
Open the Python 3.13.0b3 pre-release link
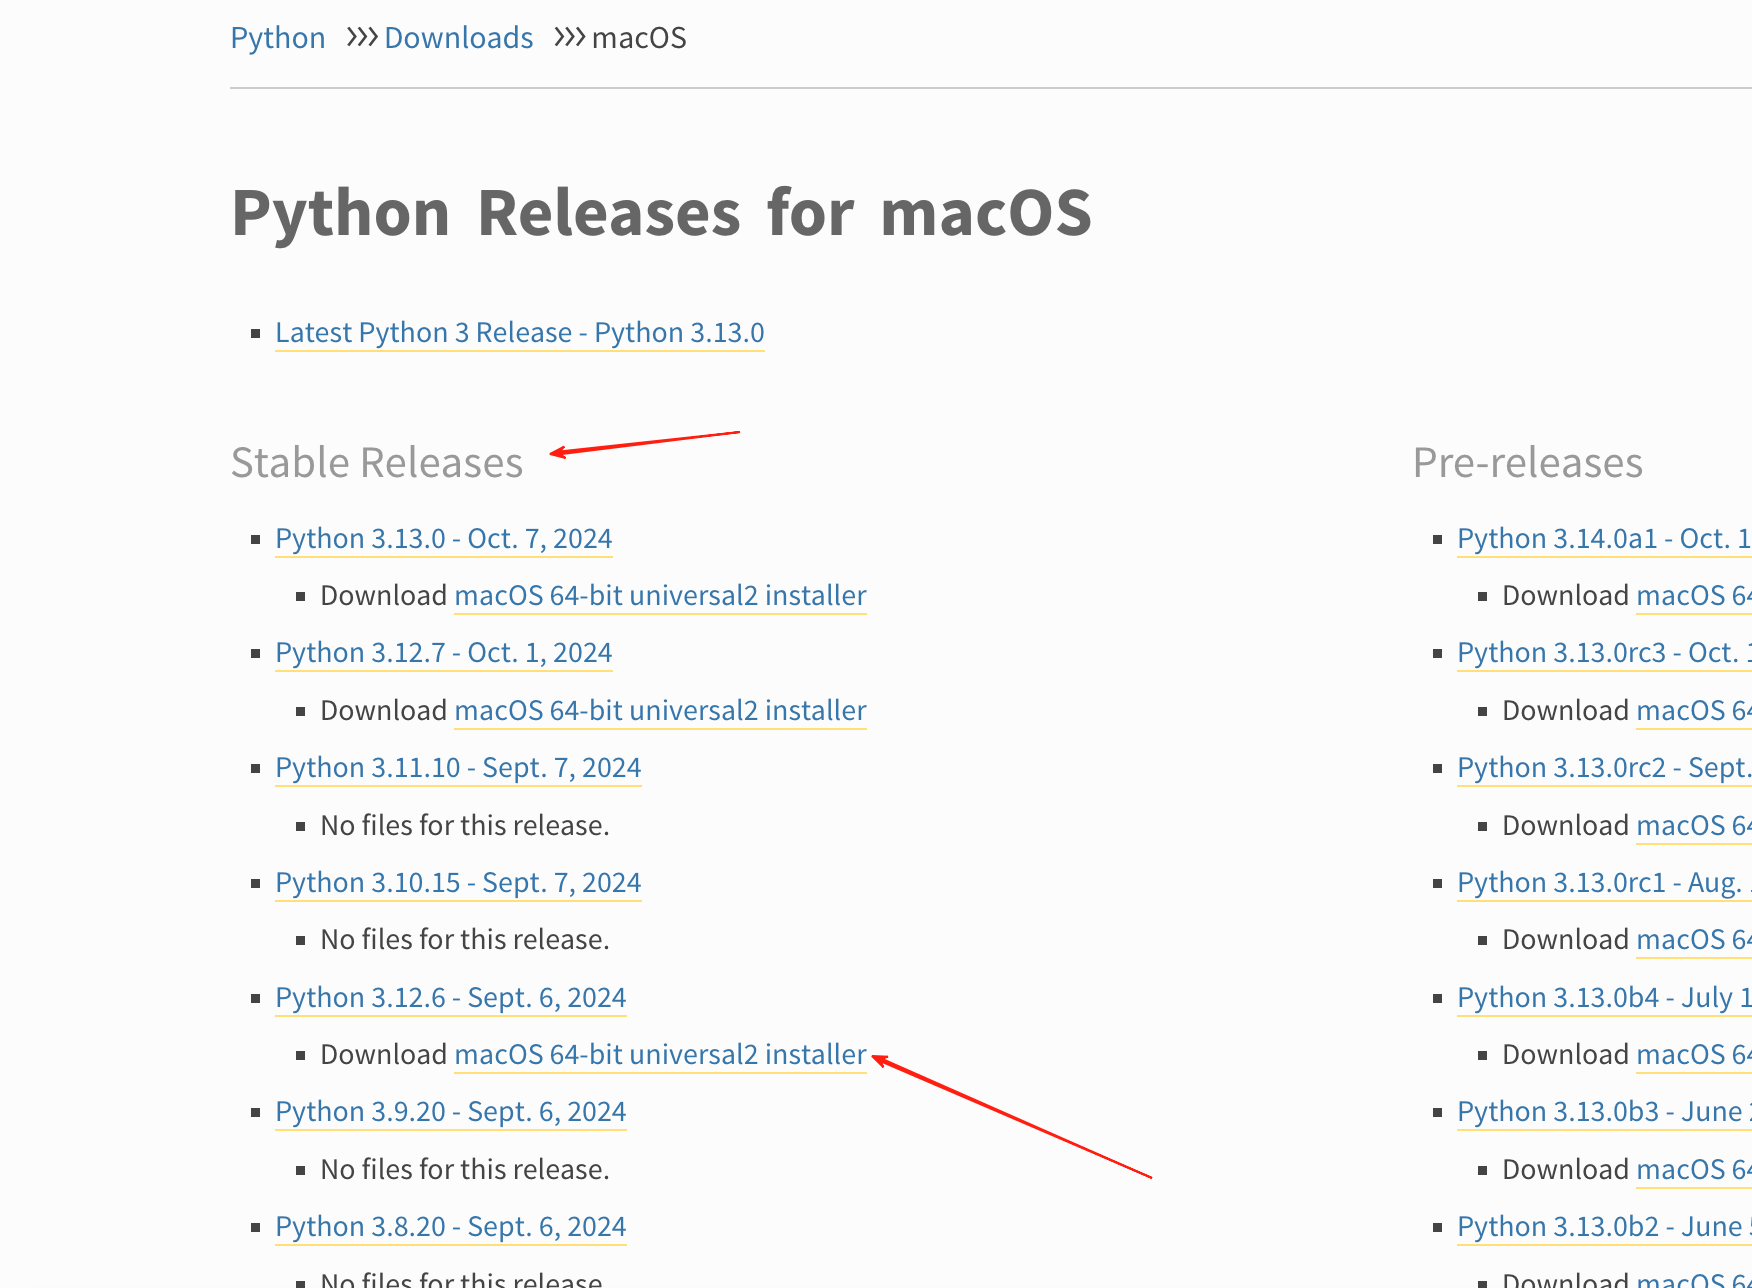click(1604, 1111)
